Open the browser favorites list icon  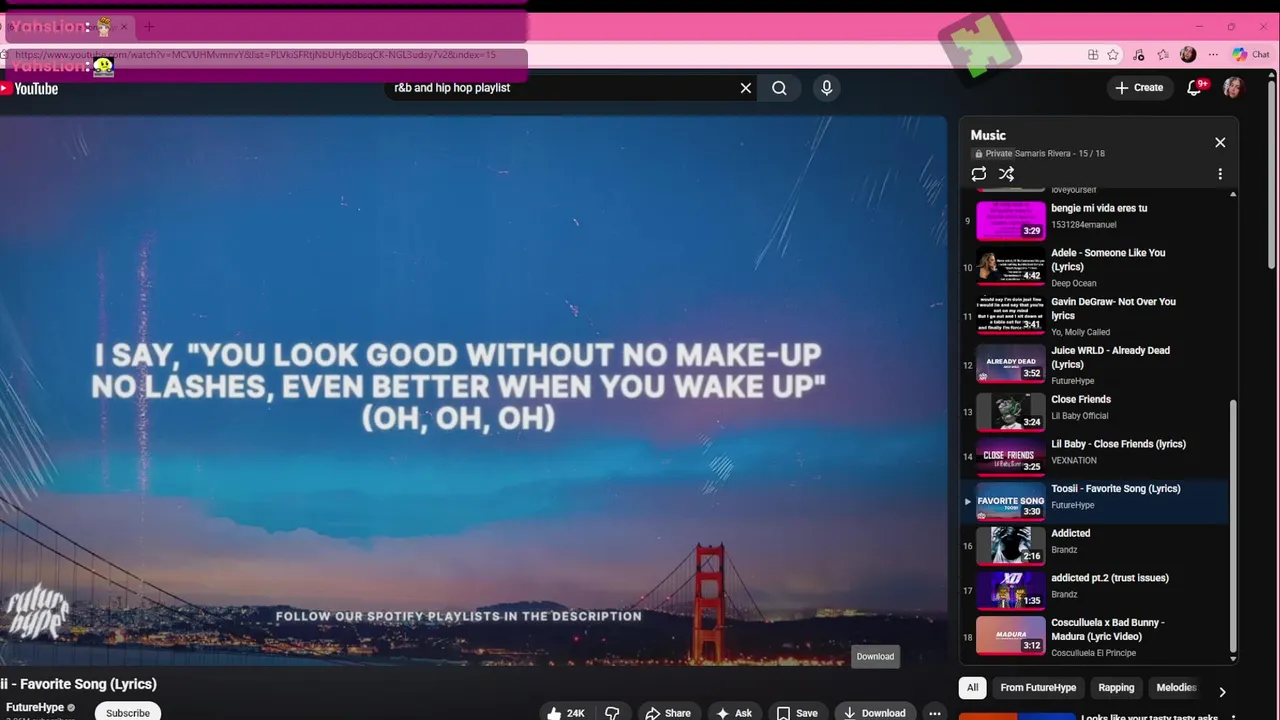1163,55
